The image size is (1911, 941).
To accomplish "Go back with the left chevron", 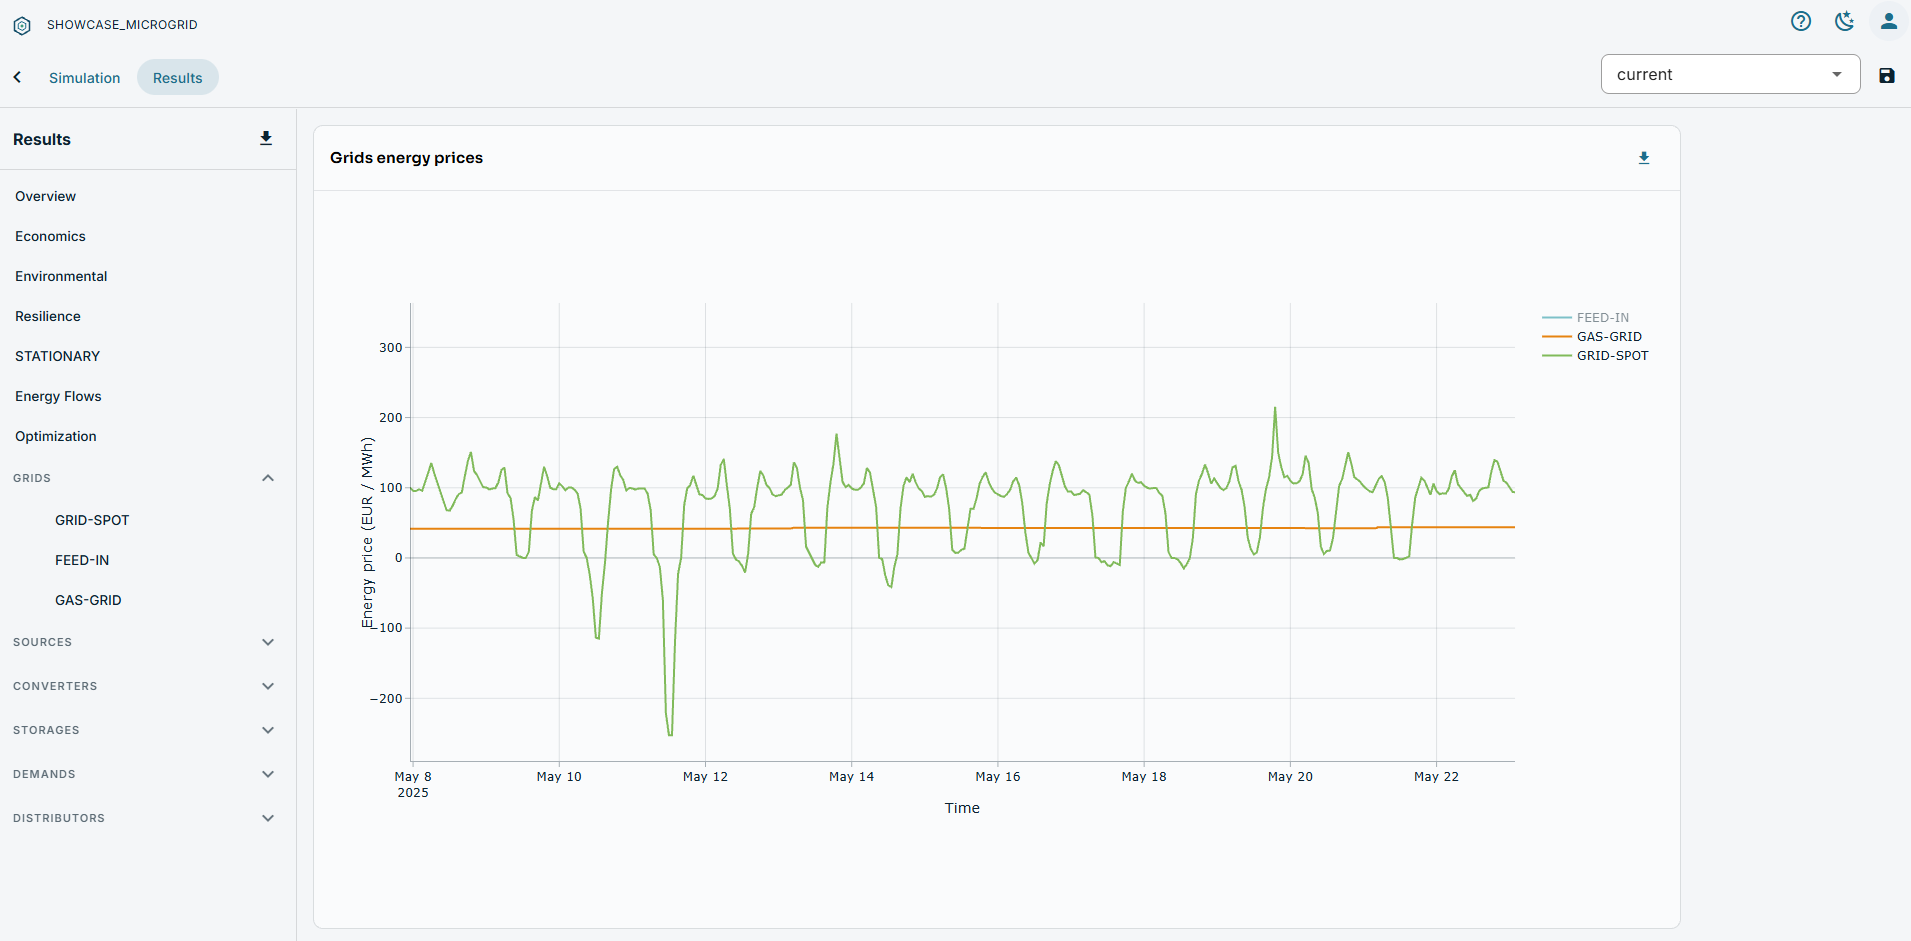I will pyautogui.click(x=17, y=77).
